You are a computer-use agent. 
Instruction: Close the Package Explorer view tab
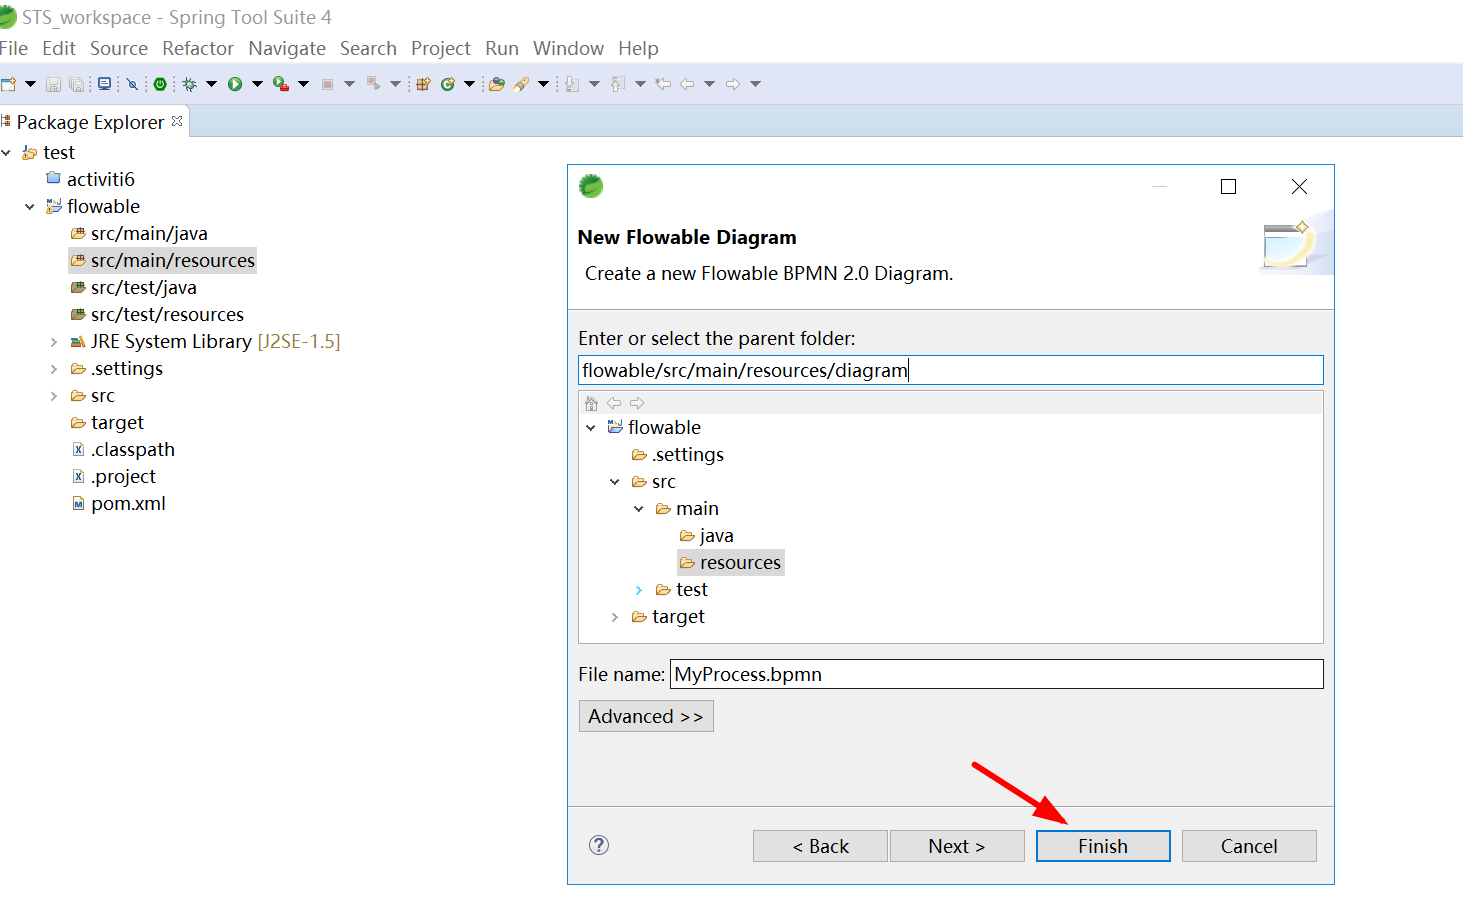177,121
